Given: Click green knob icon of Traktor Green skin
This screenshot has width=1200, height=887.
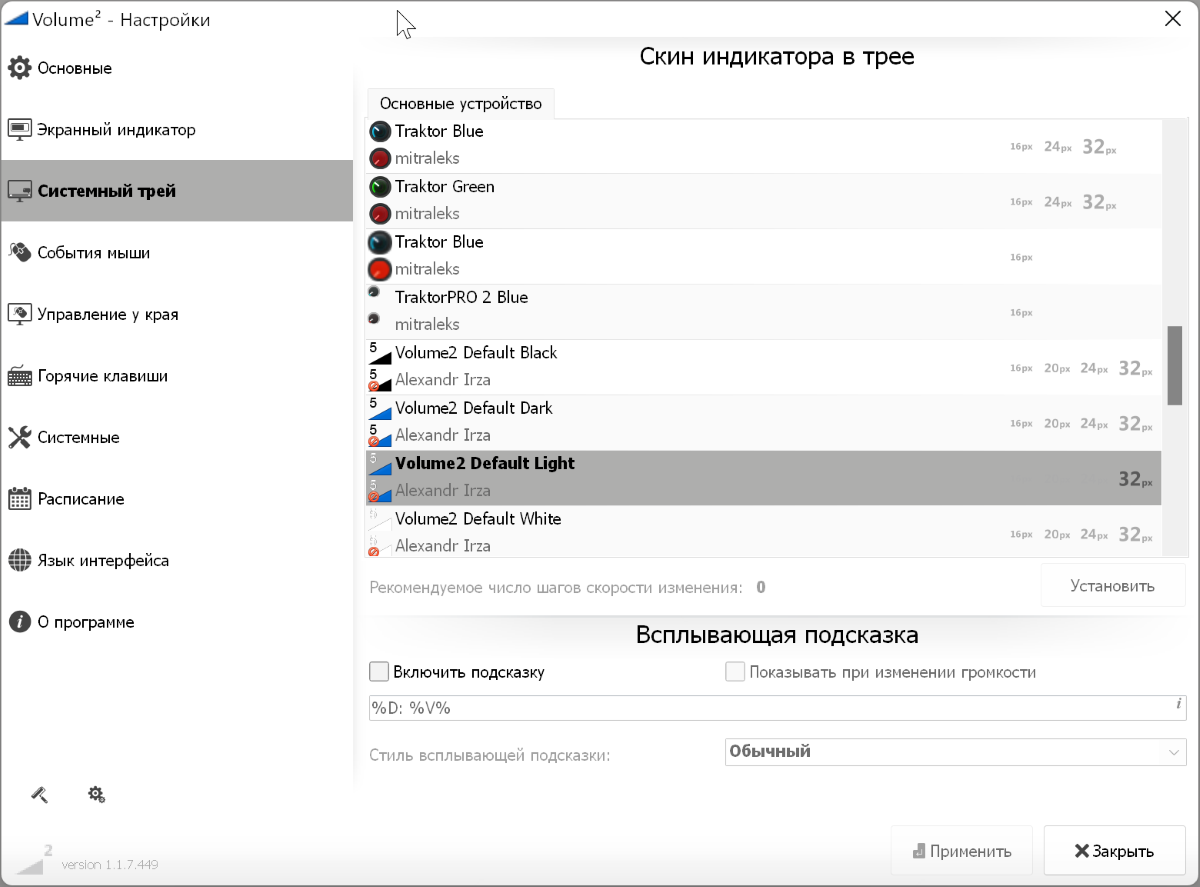Looking at the screenshot, I should click(x=380, y=187).
